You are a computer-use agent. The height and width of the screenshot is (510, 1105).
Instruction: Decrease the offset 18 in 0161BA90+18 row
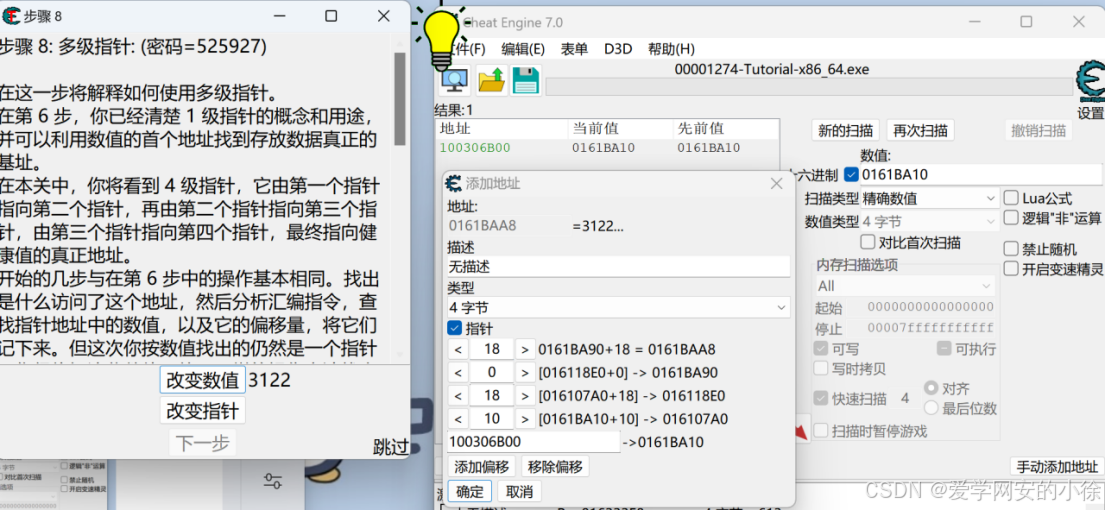tap(457, 349)
